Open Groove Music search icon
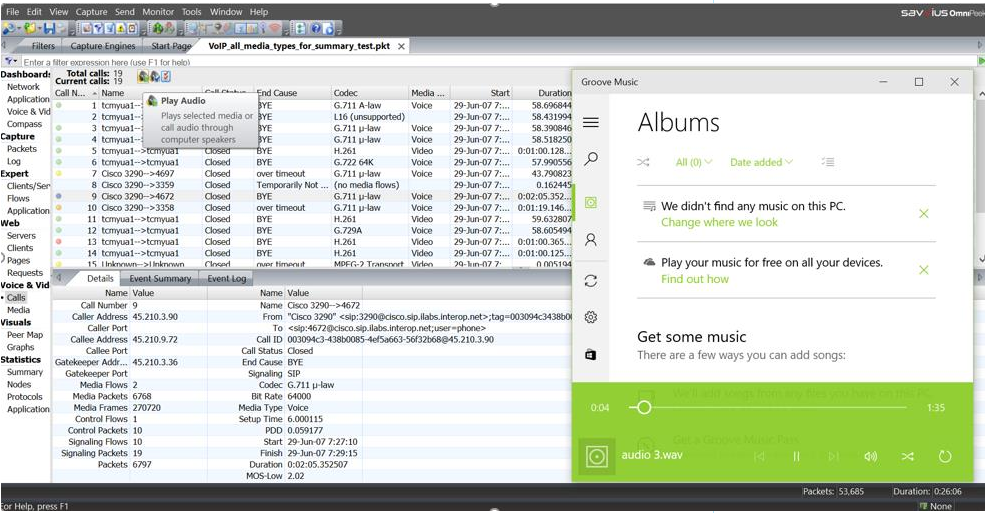The image size is (986, 513). 590,159
